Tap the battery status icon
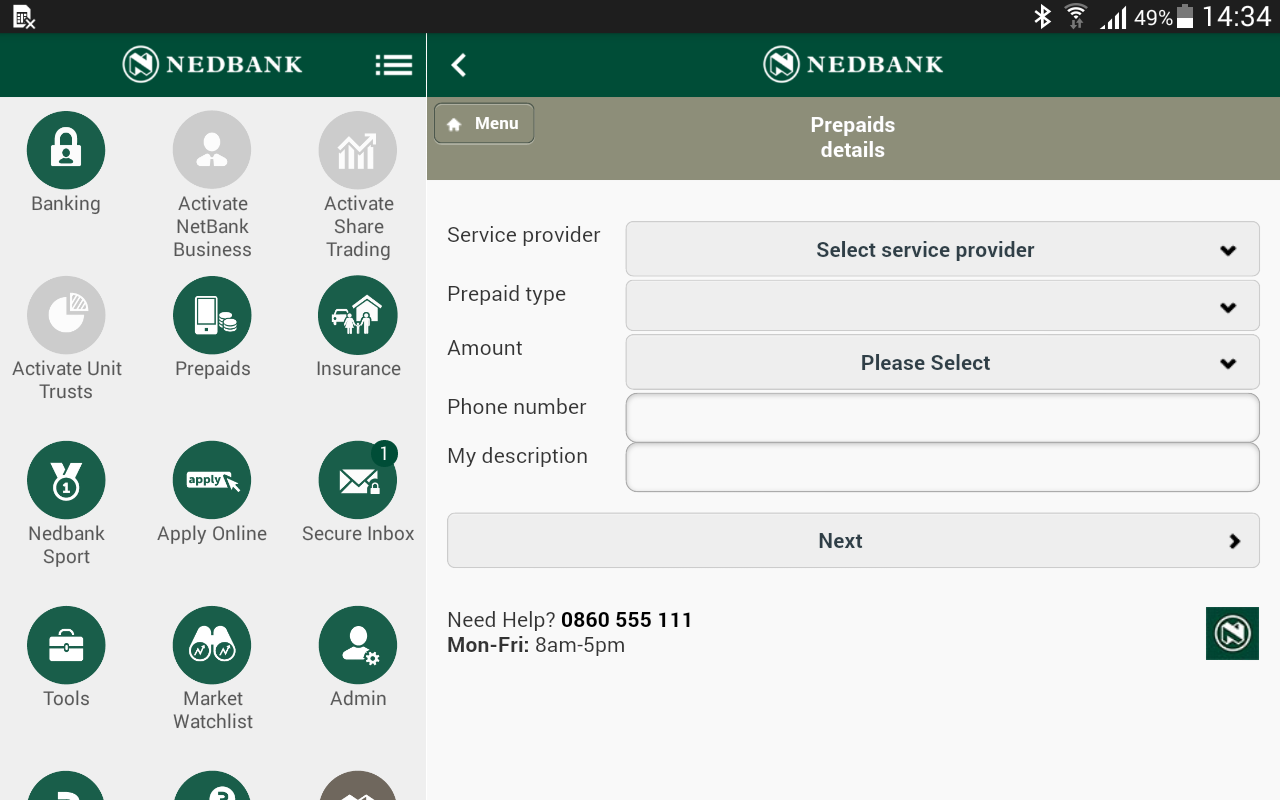The image size is (1280, 800). [x=1185, y=17]
